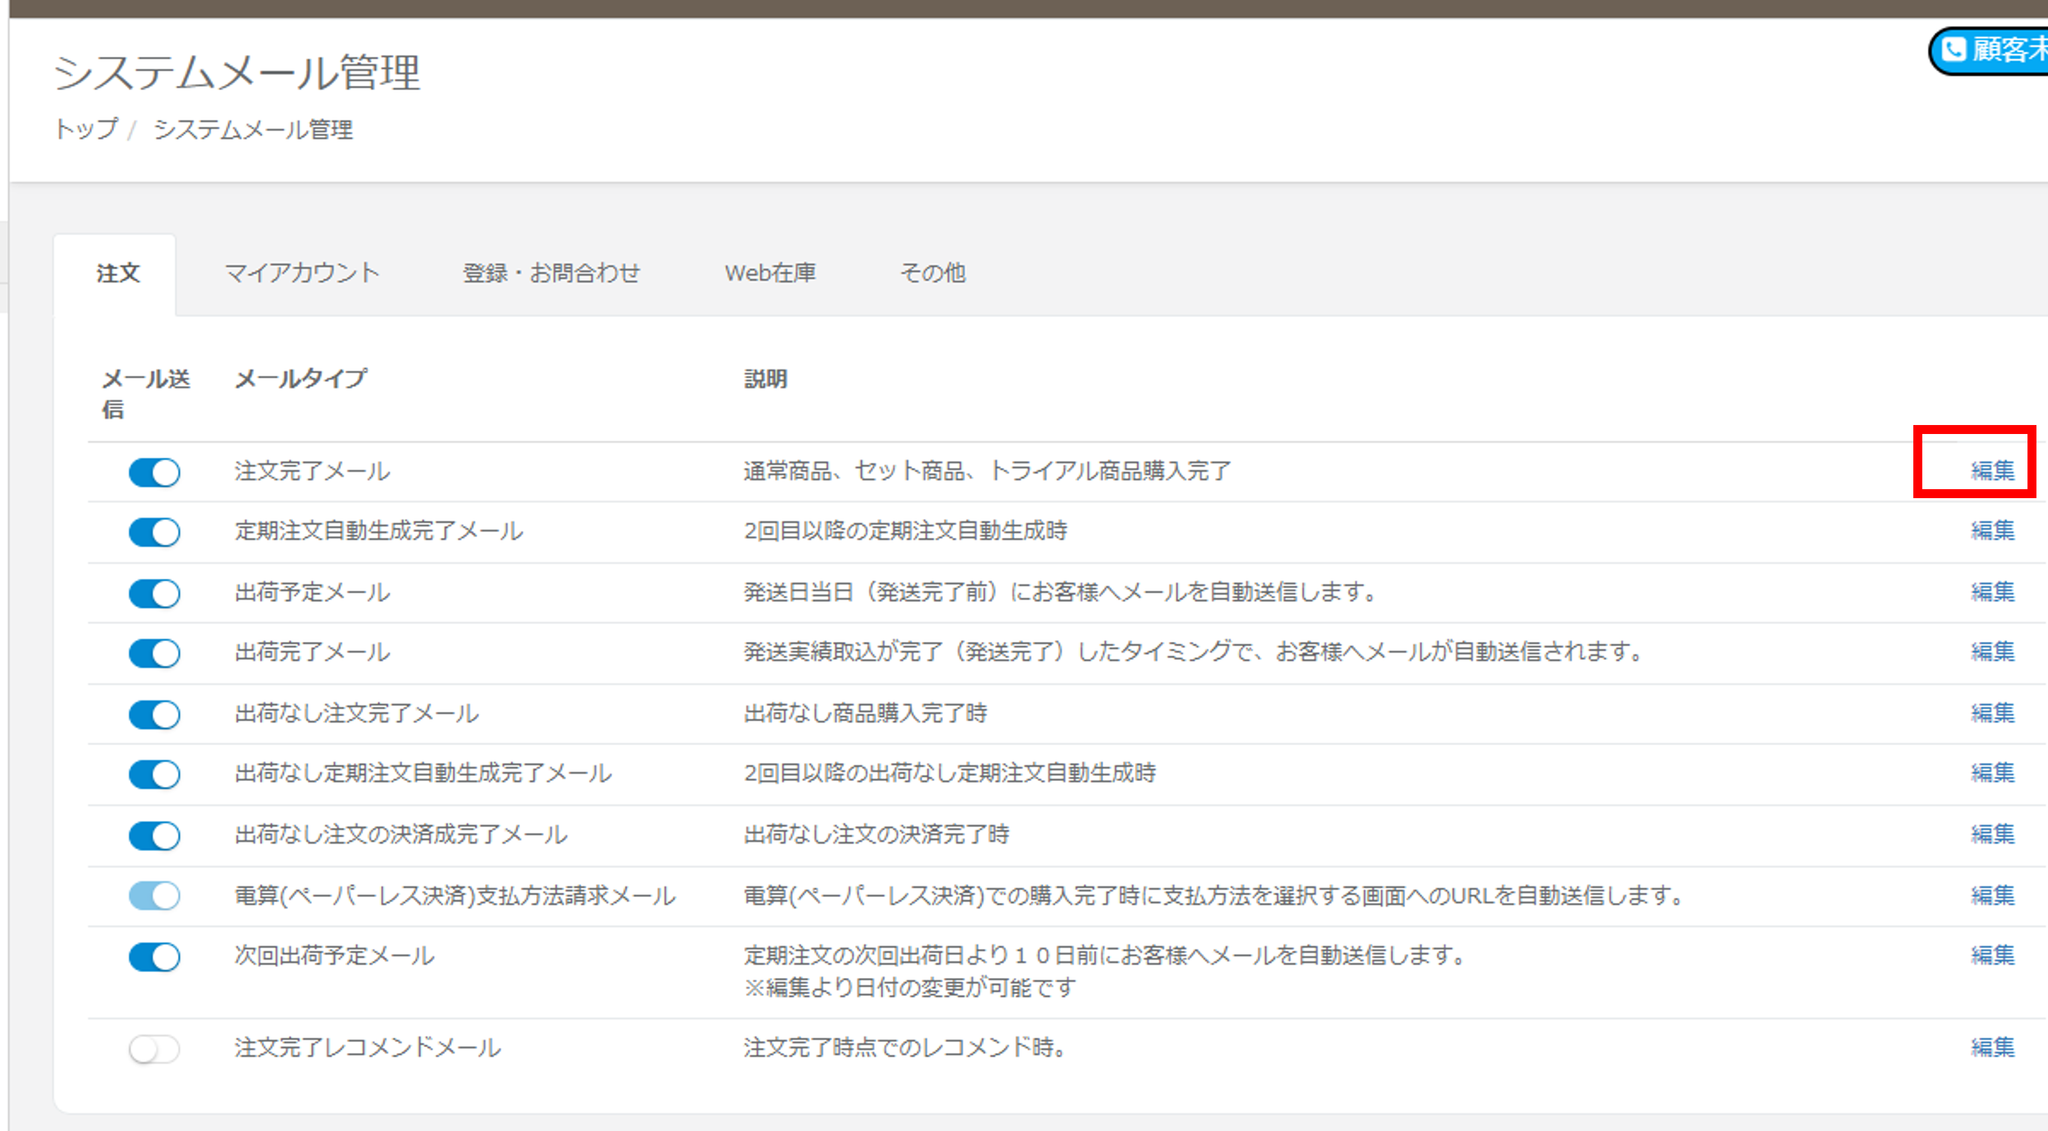Go to トップ breadcrumb link
This screenshot has height=1131, width=2048.
pyautogui.click(x=85, y=129)
